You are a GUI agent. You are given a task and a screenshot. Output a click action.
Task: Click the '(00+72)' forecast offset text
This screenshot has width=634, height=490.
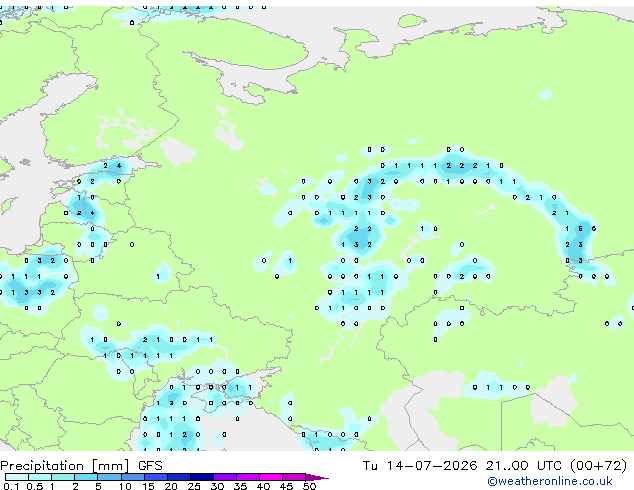(x=598, y=466)
